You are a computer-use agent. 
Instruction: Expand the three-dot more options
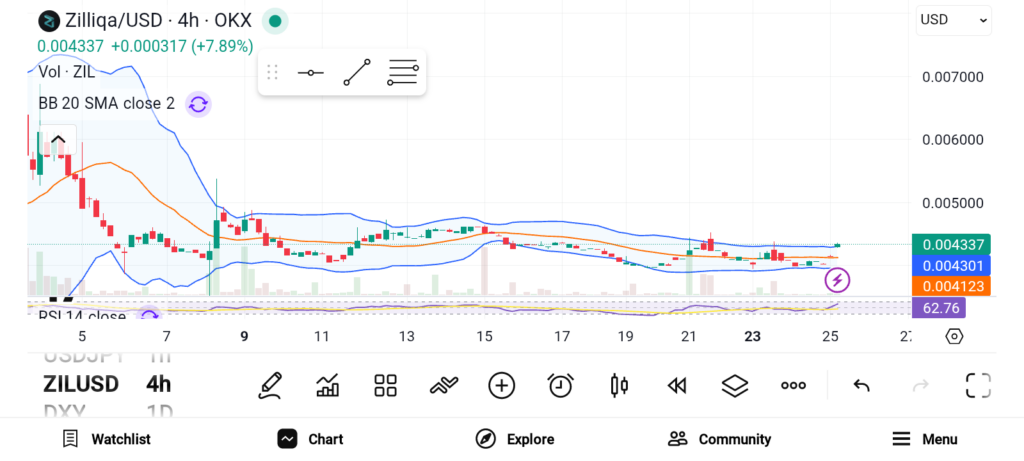tap(793, 385)
